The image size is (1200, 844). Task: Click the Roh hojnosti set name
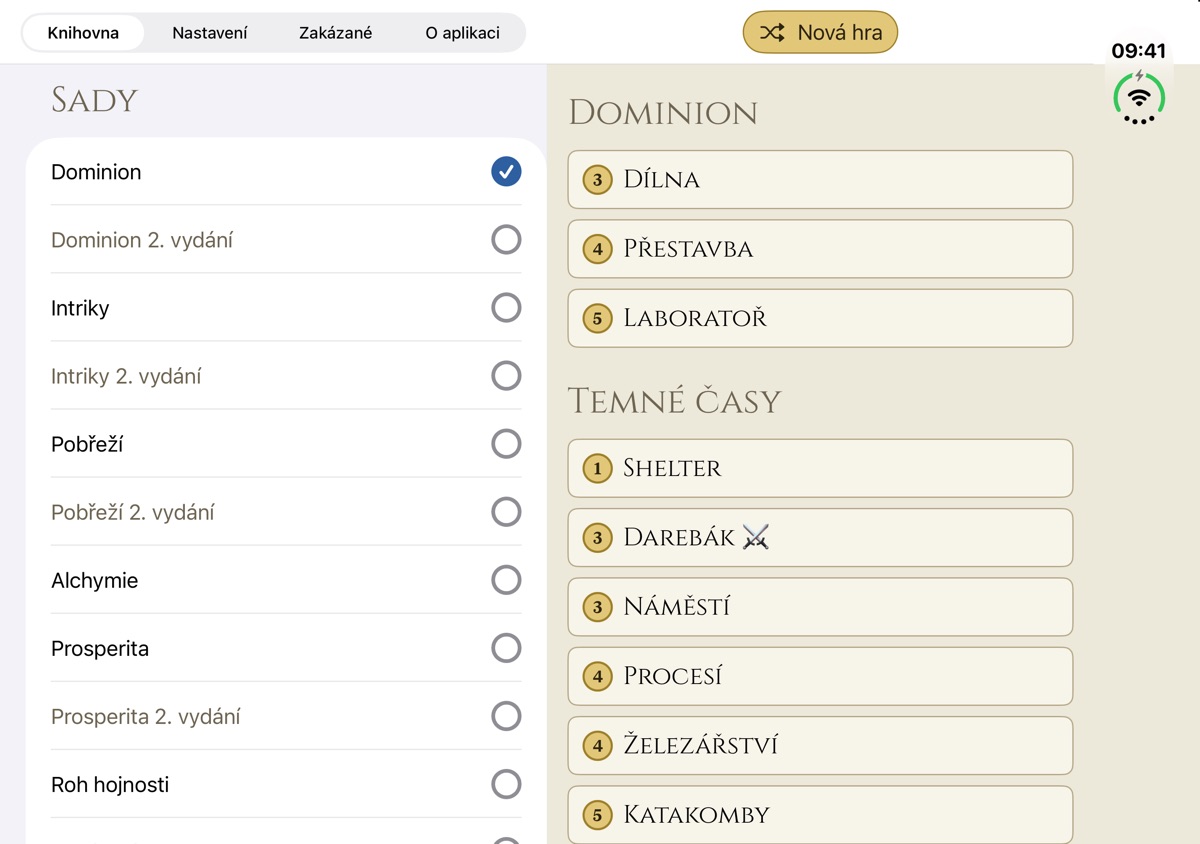point(110,785)
